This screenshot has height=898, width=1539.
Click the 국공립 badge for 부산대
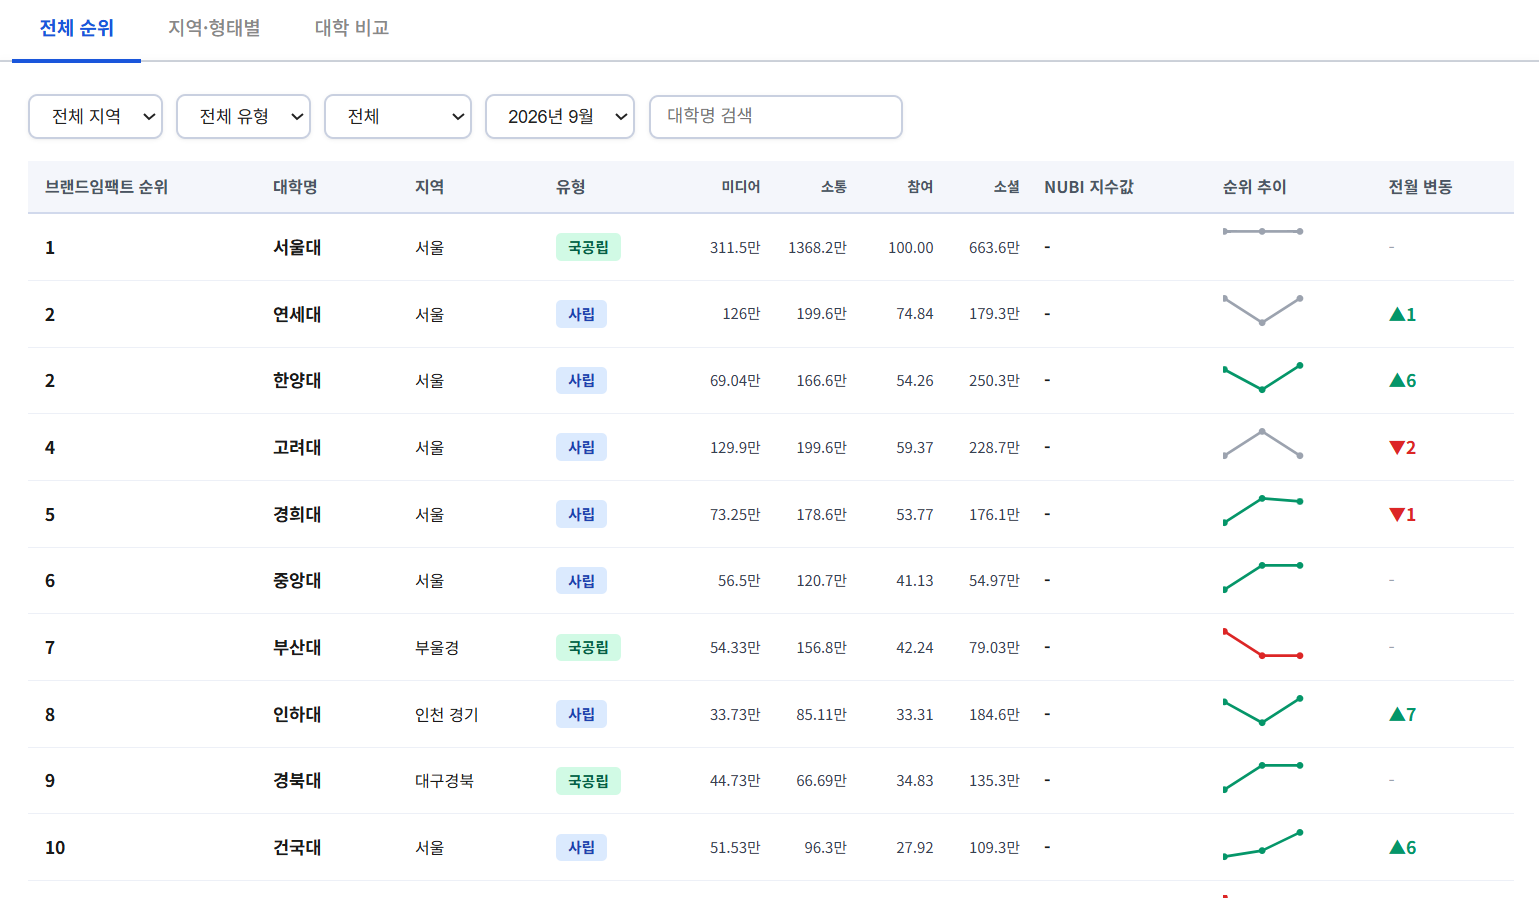click(588, 647)
